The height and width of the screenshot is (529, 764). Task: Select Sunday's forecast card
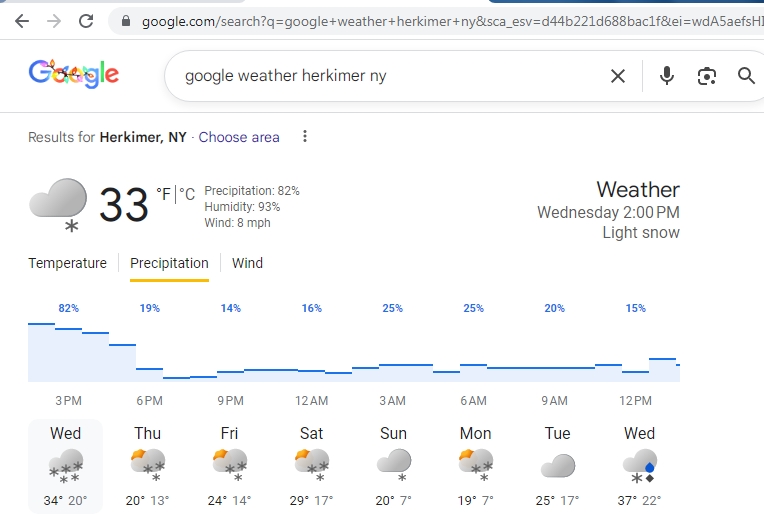(394, 466)
